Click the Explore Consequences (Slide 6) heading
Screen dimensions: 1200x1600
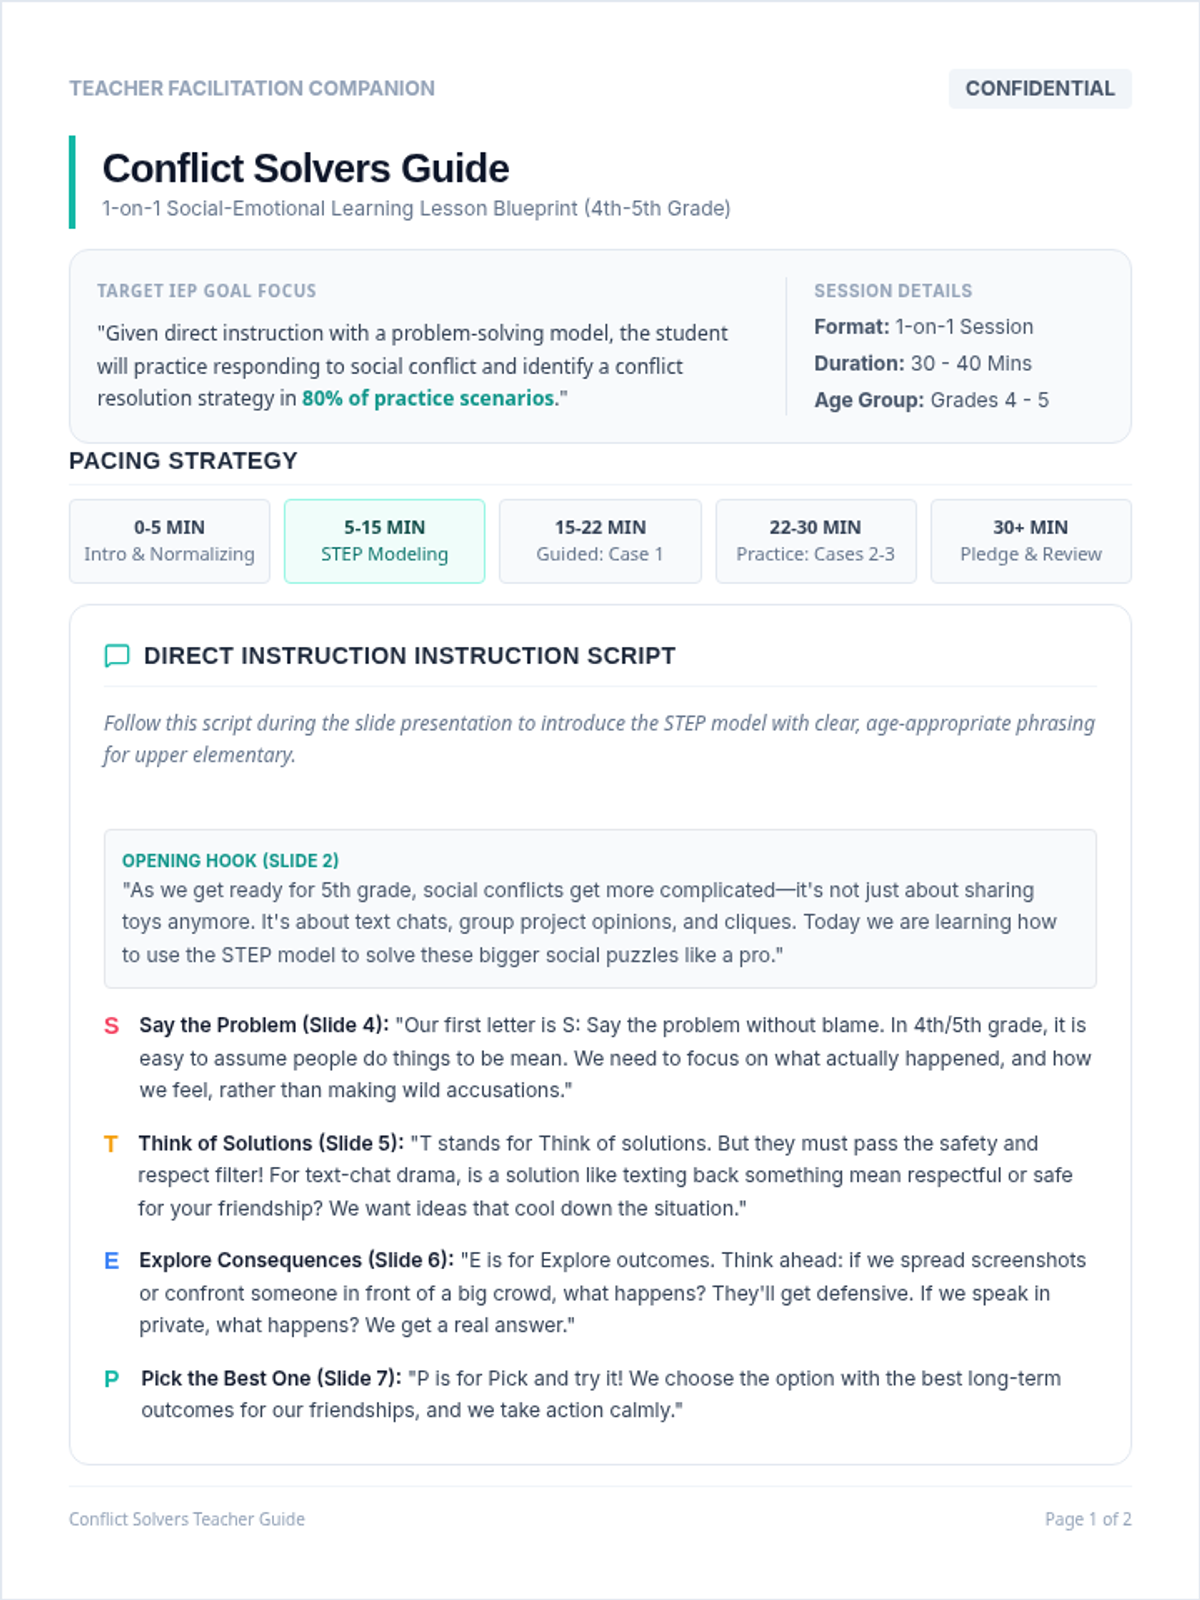point(297,1261)
